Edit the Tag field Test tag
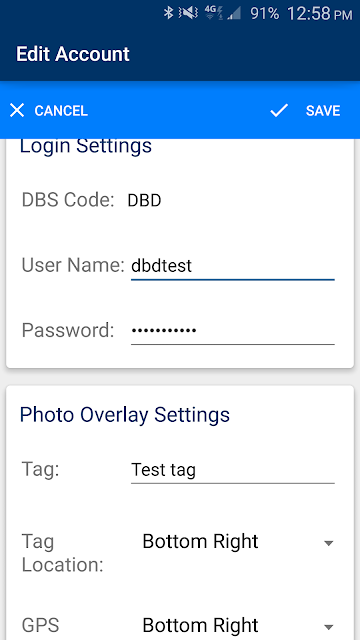The height and width of the screenshot is (640, 360). (233, 470)
